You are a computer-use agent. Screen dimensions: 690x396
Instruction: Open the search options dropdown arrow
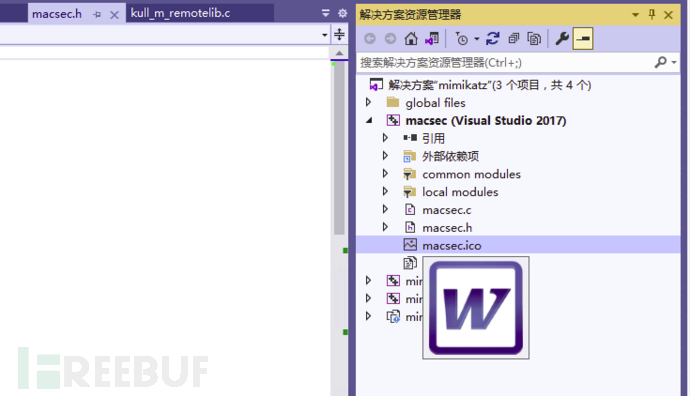pyautogui.click(x=674, y=62)
